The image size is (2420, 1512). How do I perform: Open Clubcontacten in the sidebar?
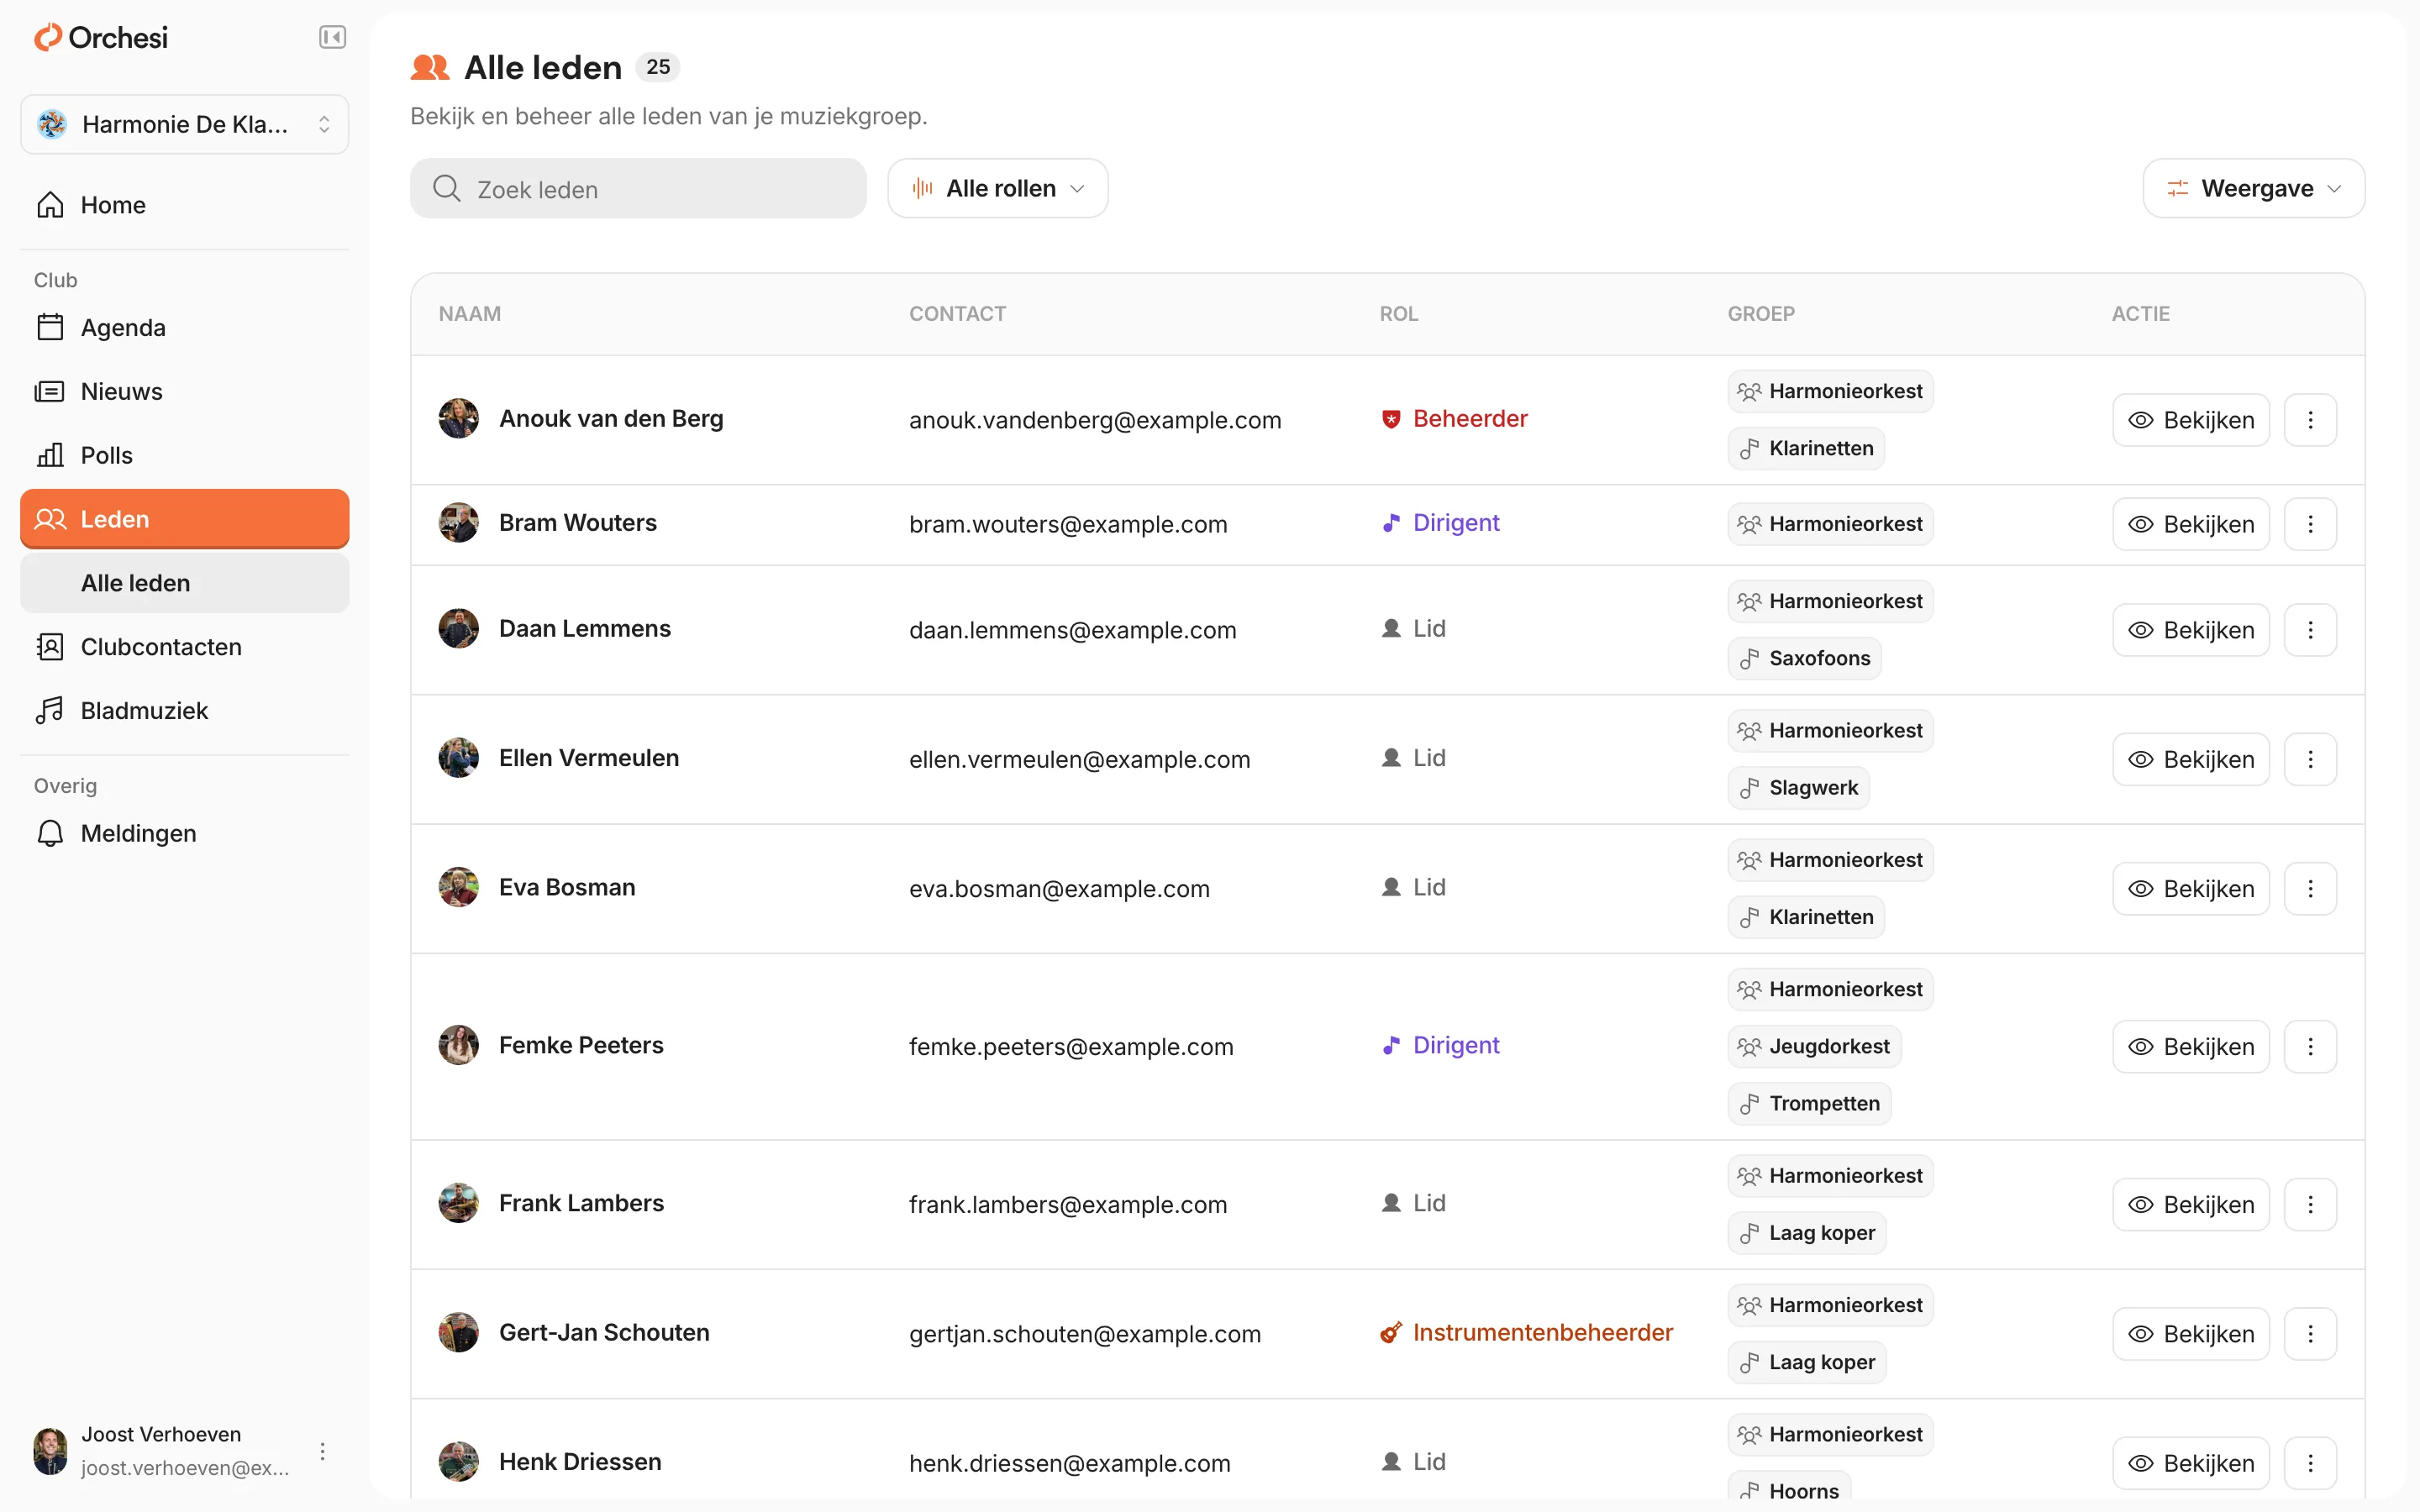pos(185,647)
